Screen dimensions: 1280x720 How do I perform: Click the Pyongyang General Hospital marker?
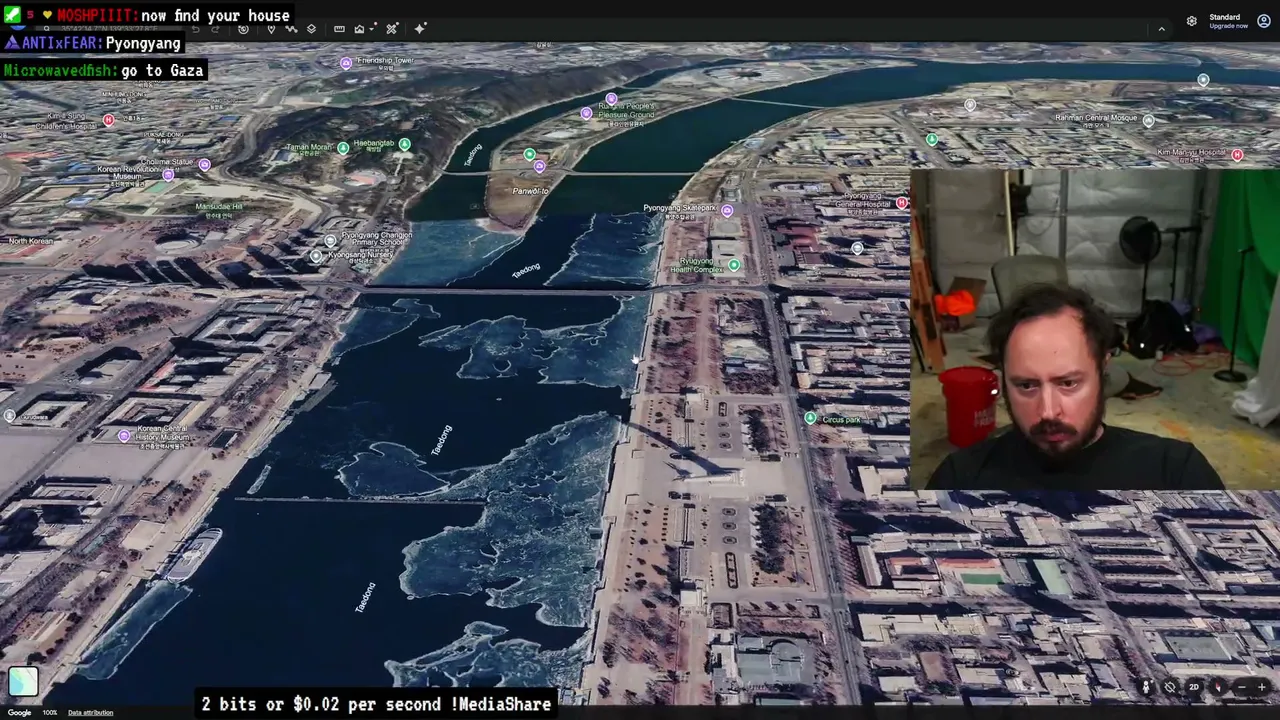click(x=902, y=203)
